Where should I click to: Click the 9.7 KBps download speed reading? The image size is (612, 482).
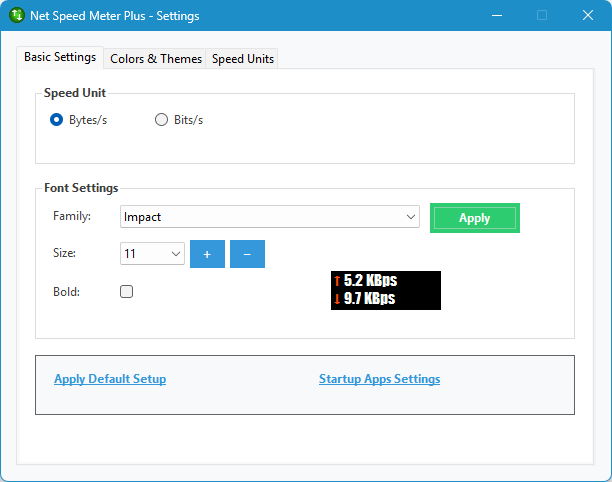[x=369, y=298]
